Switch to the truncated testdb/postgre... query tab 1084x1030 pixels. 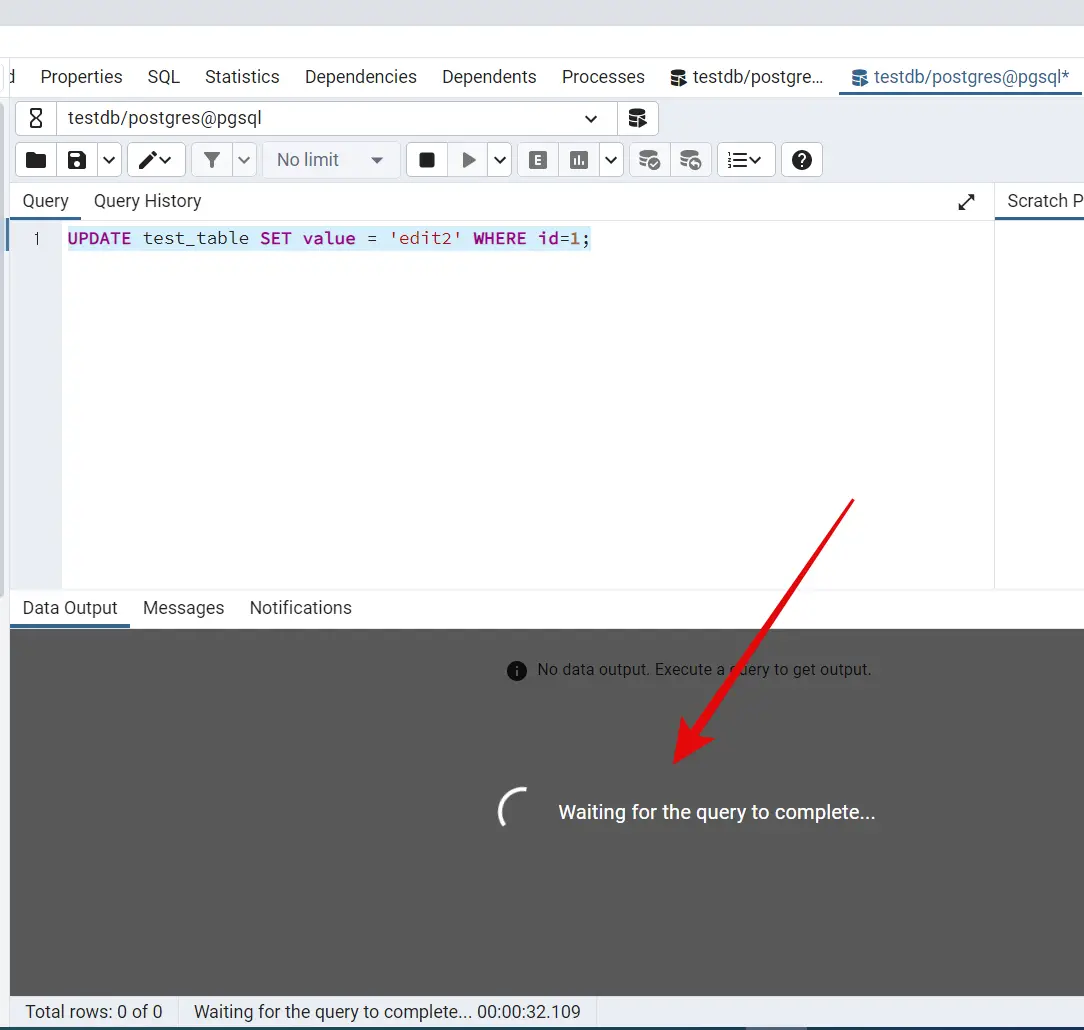point(747,77)
